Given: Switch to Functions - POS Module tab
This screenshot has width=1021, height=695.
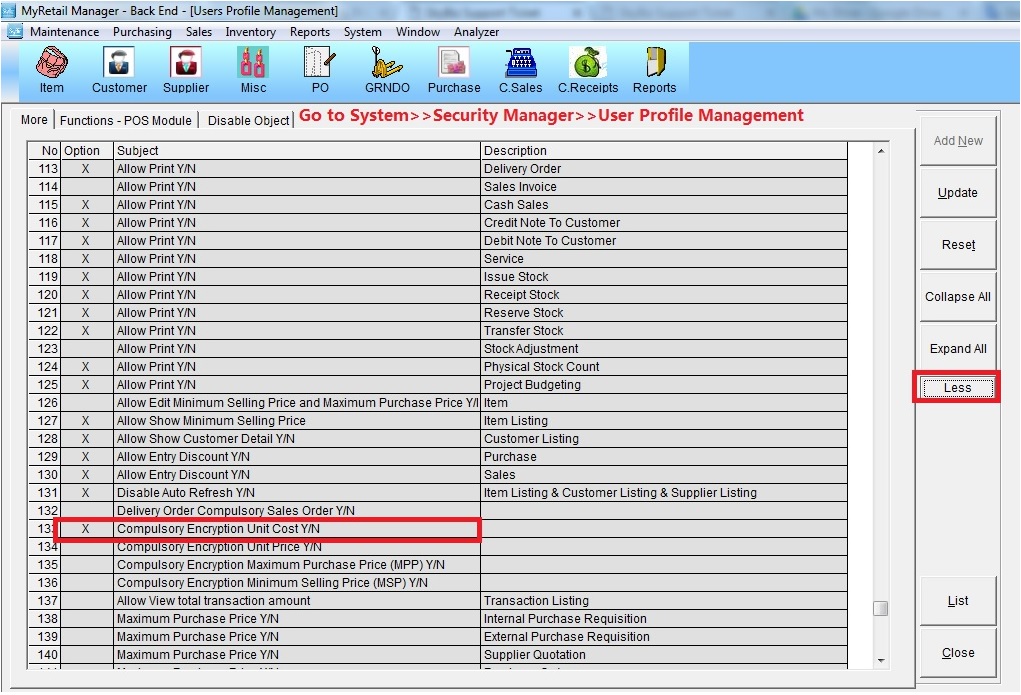Looking at the screenshot, I should click(x=126, y=120).
